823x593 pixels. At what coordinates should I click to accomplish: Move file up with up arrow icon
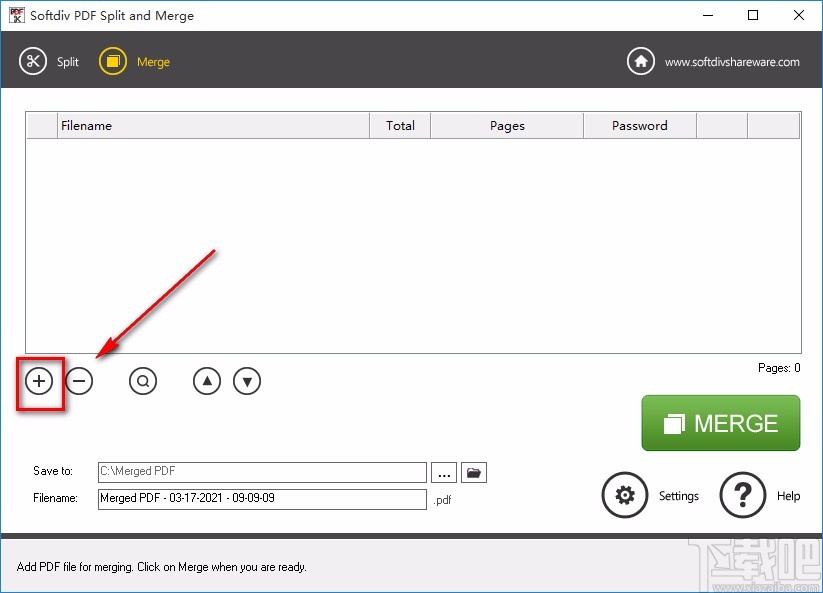pyautogui.click(x=207, y=381)
